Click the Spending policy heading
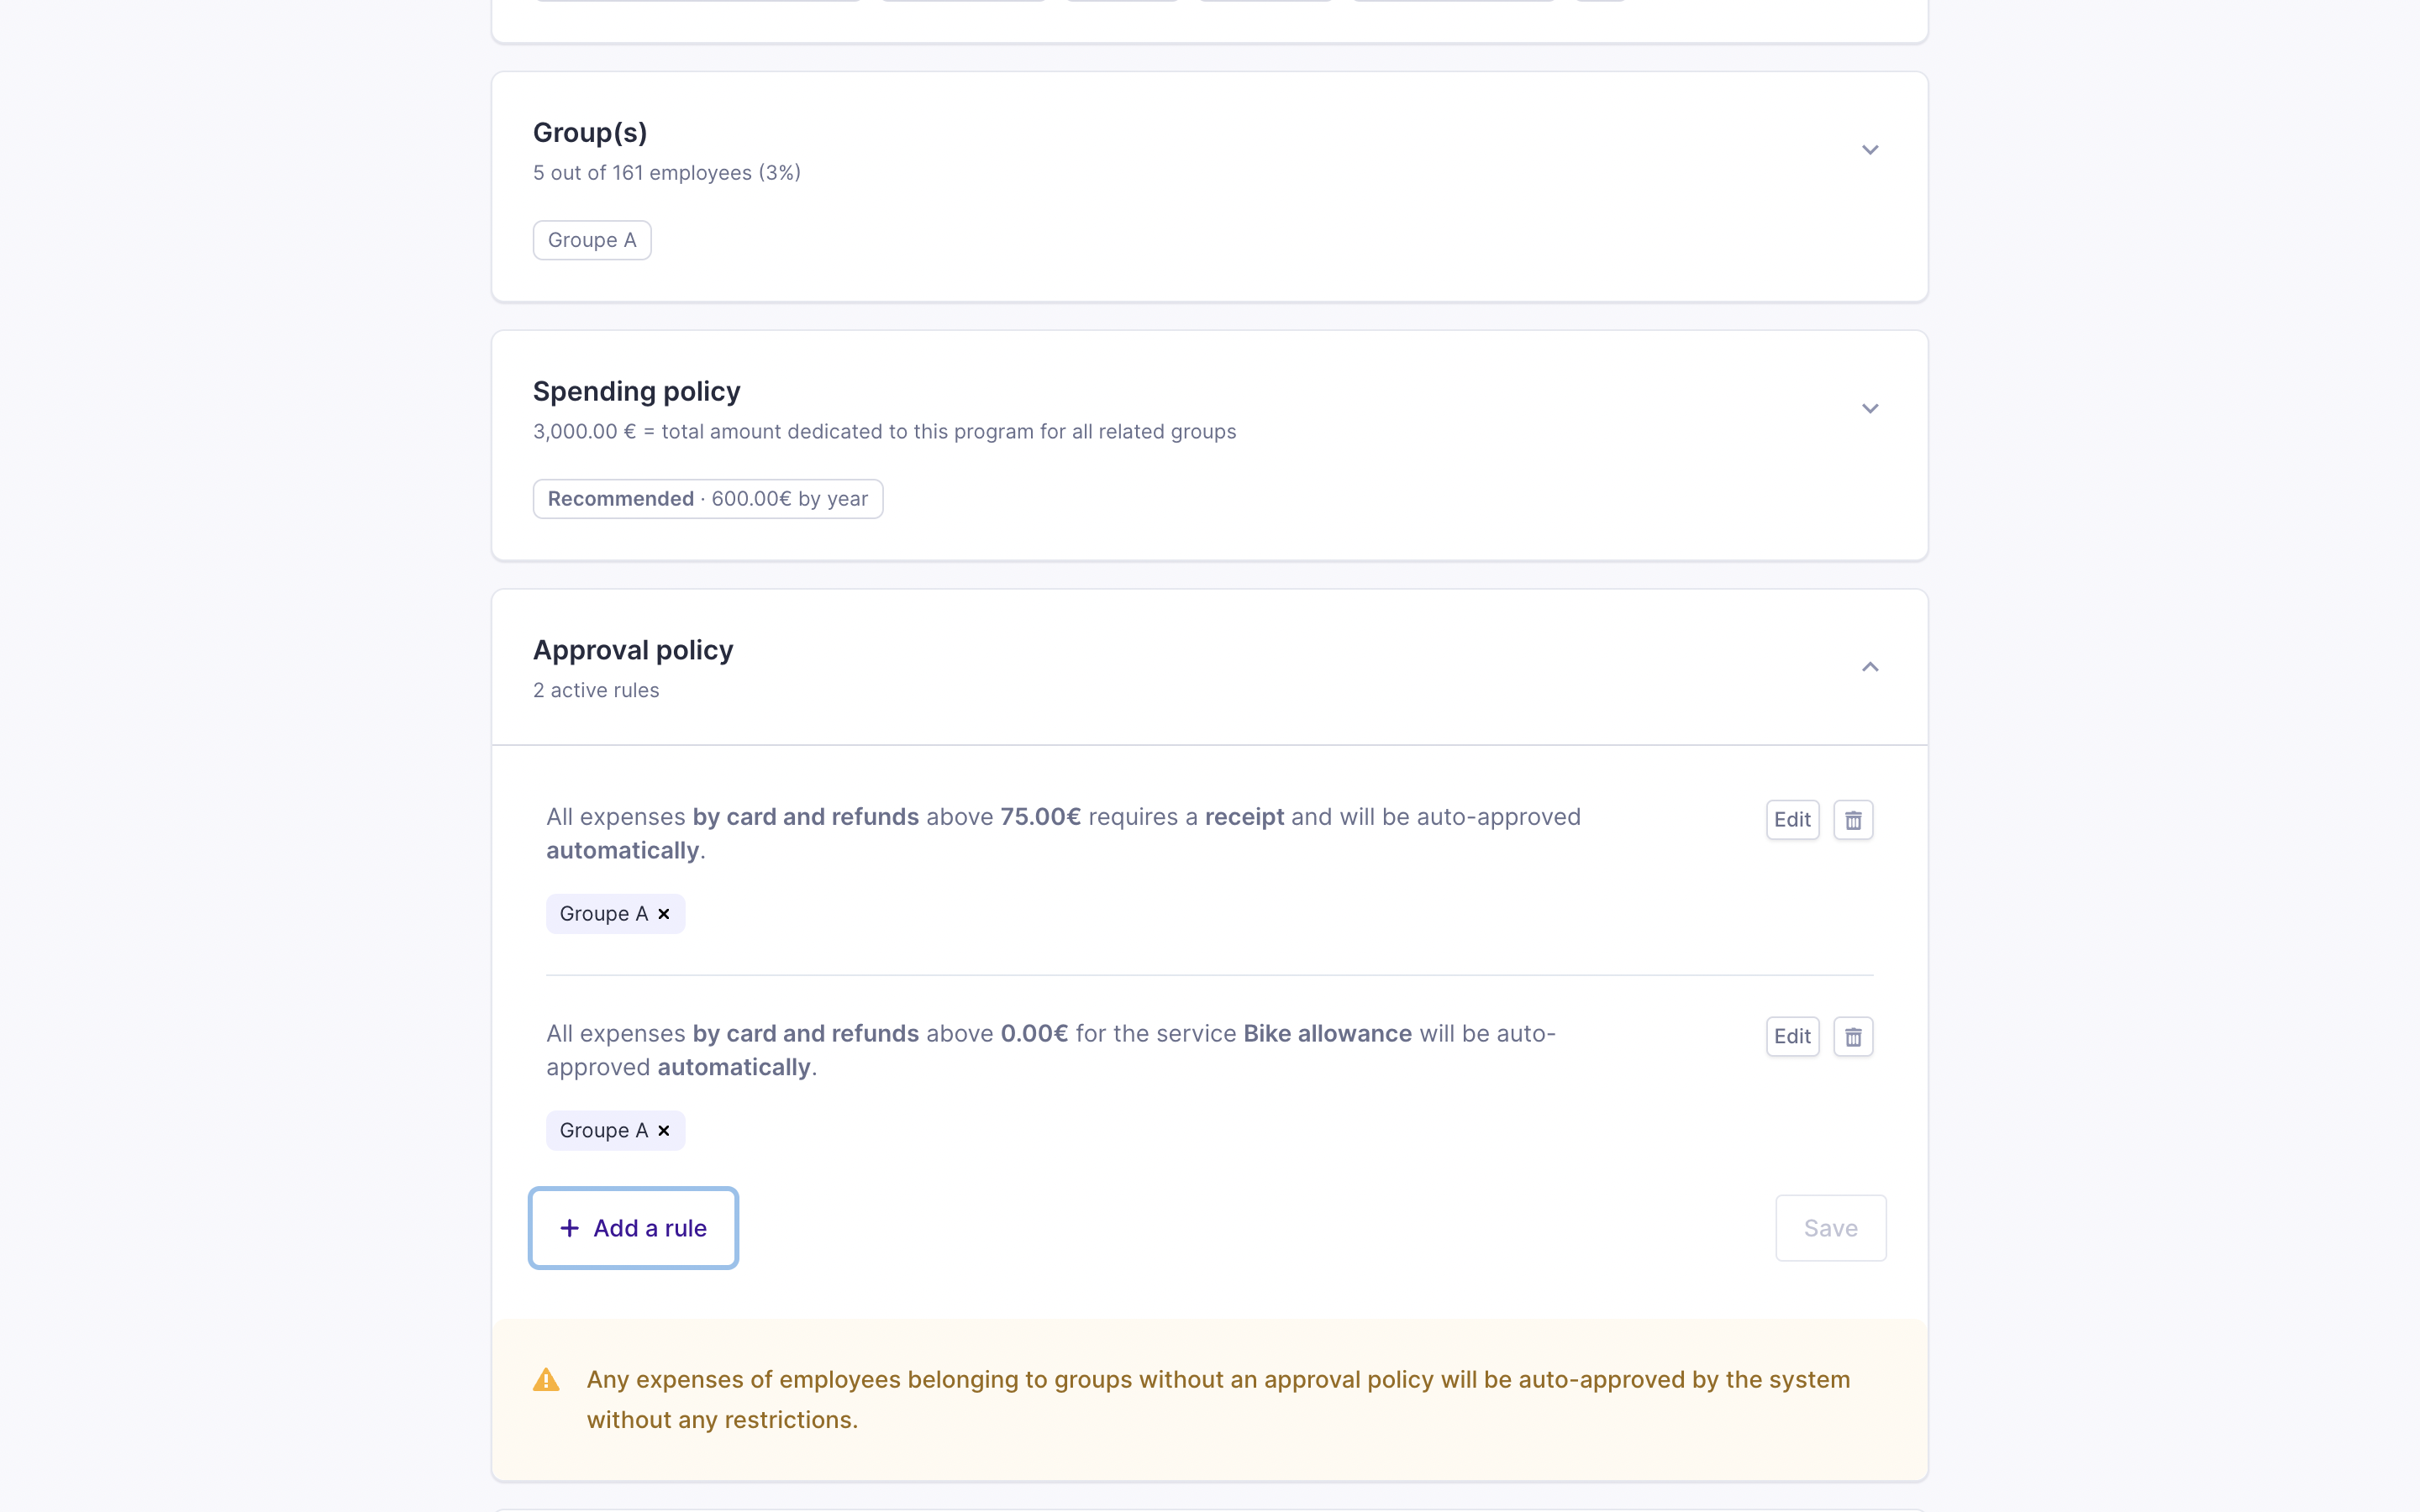 (x=637, y=392)
